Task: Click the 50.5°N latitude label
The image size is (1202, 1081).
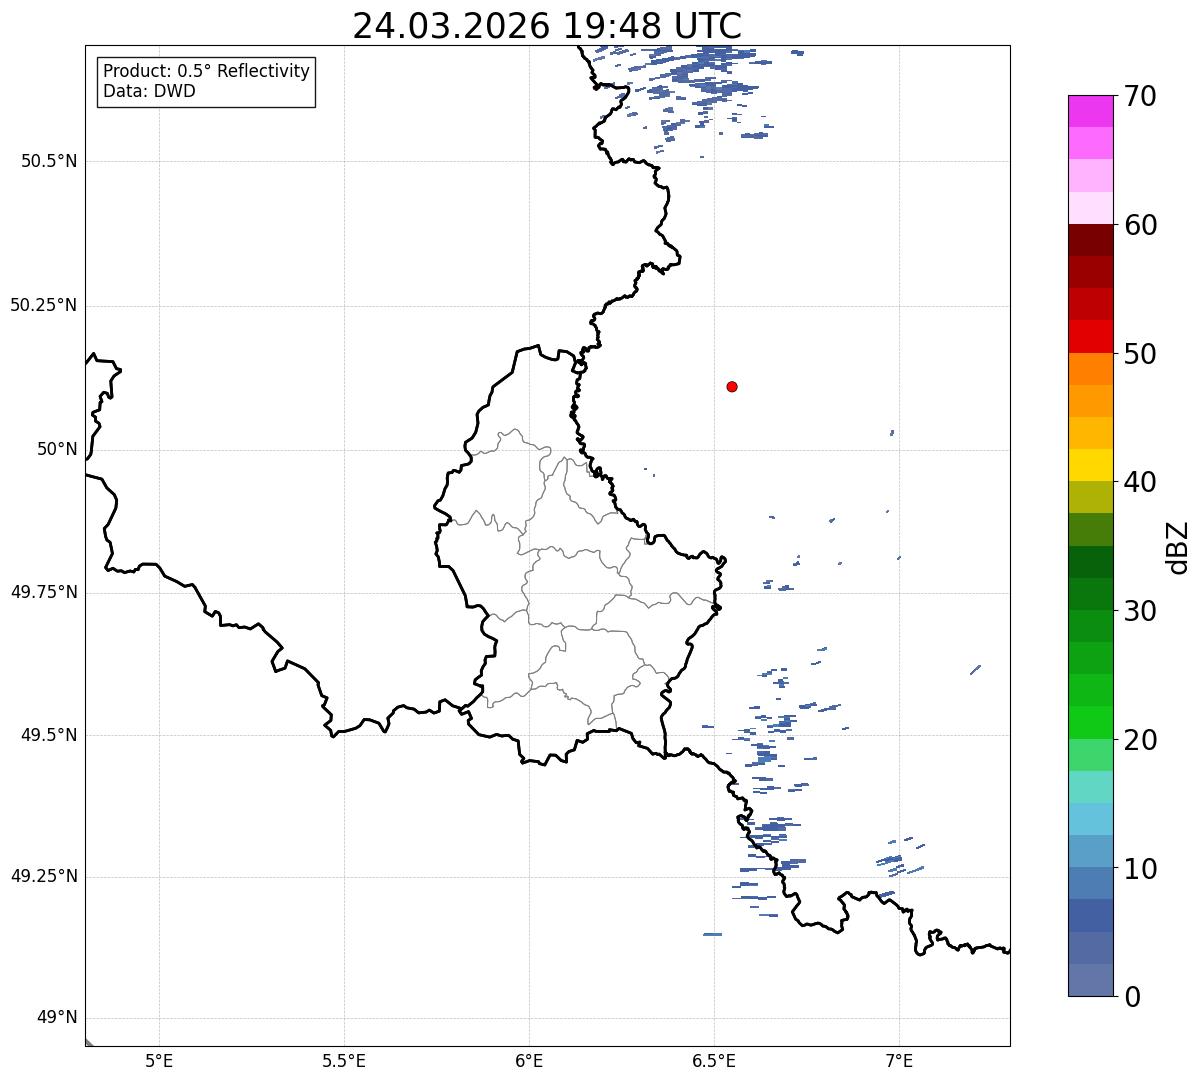Action: pos(49,161)
